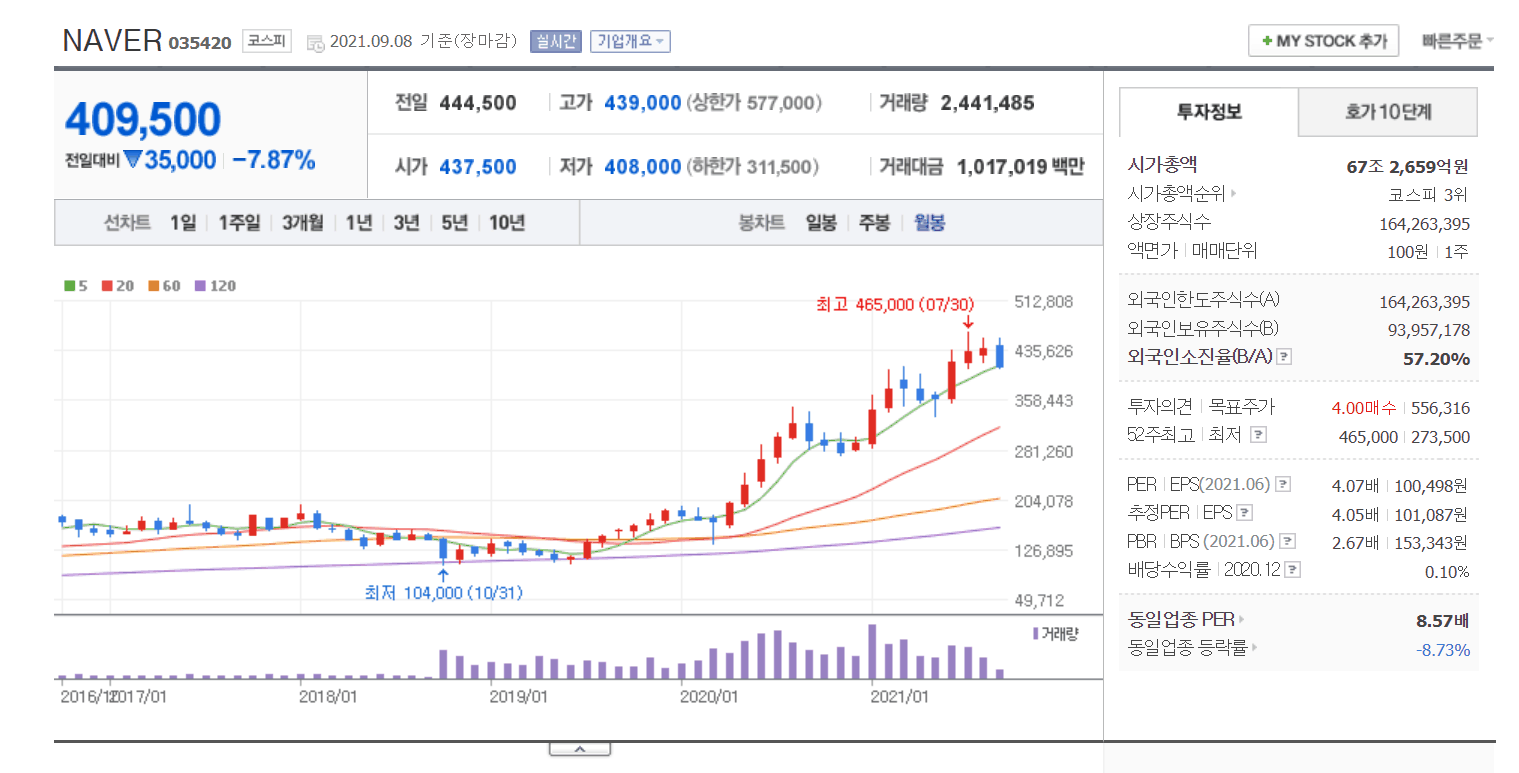Click the 4.00매수 investment opinion value
Viewport: 1519px width, 773px height.
(x=1366, y=407)
